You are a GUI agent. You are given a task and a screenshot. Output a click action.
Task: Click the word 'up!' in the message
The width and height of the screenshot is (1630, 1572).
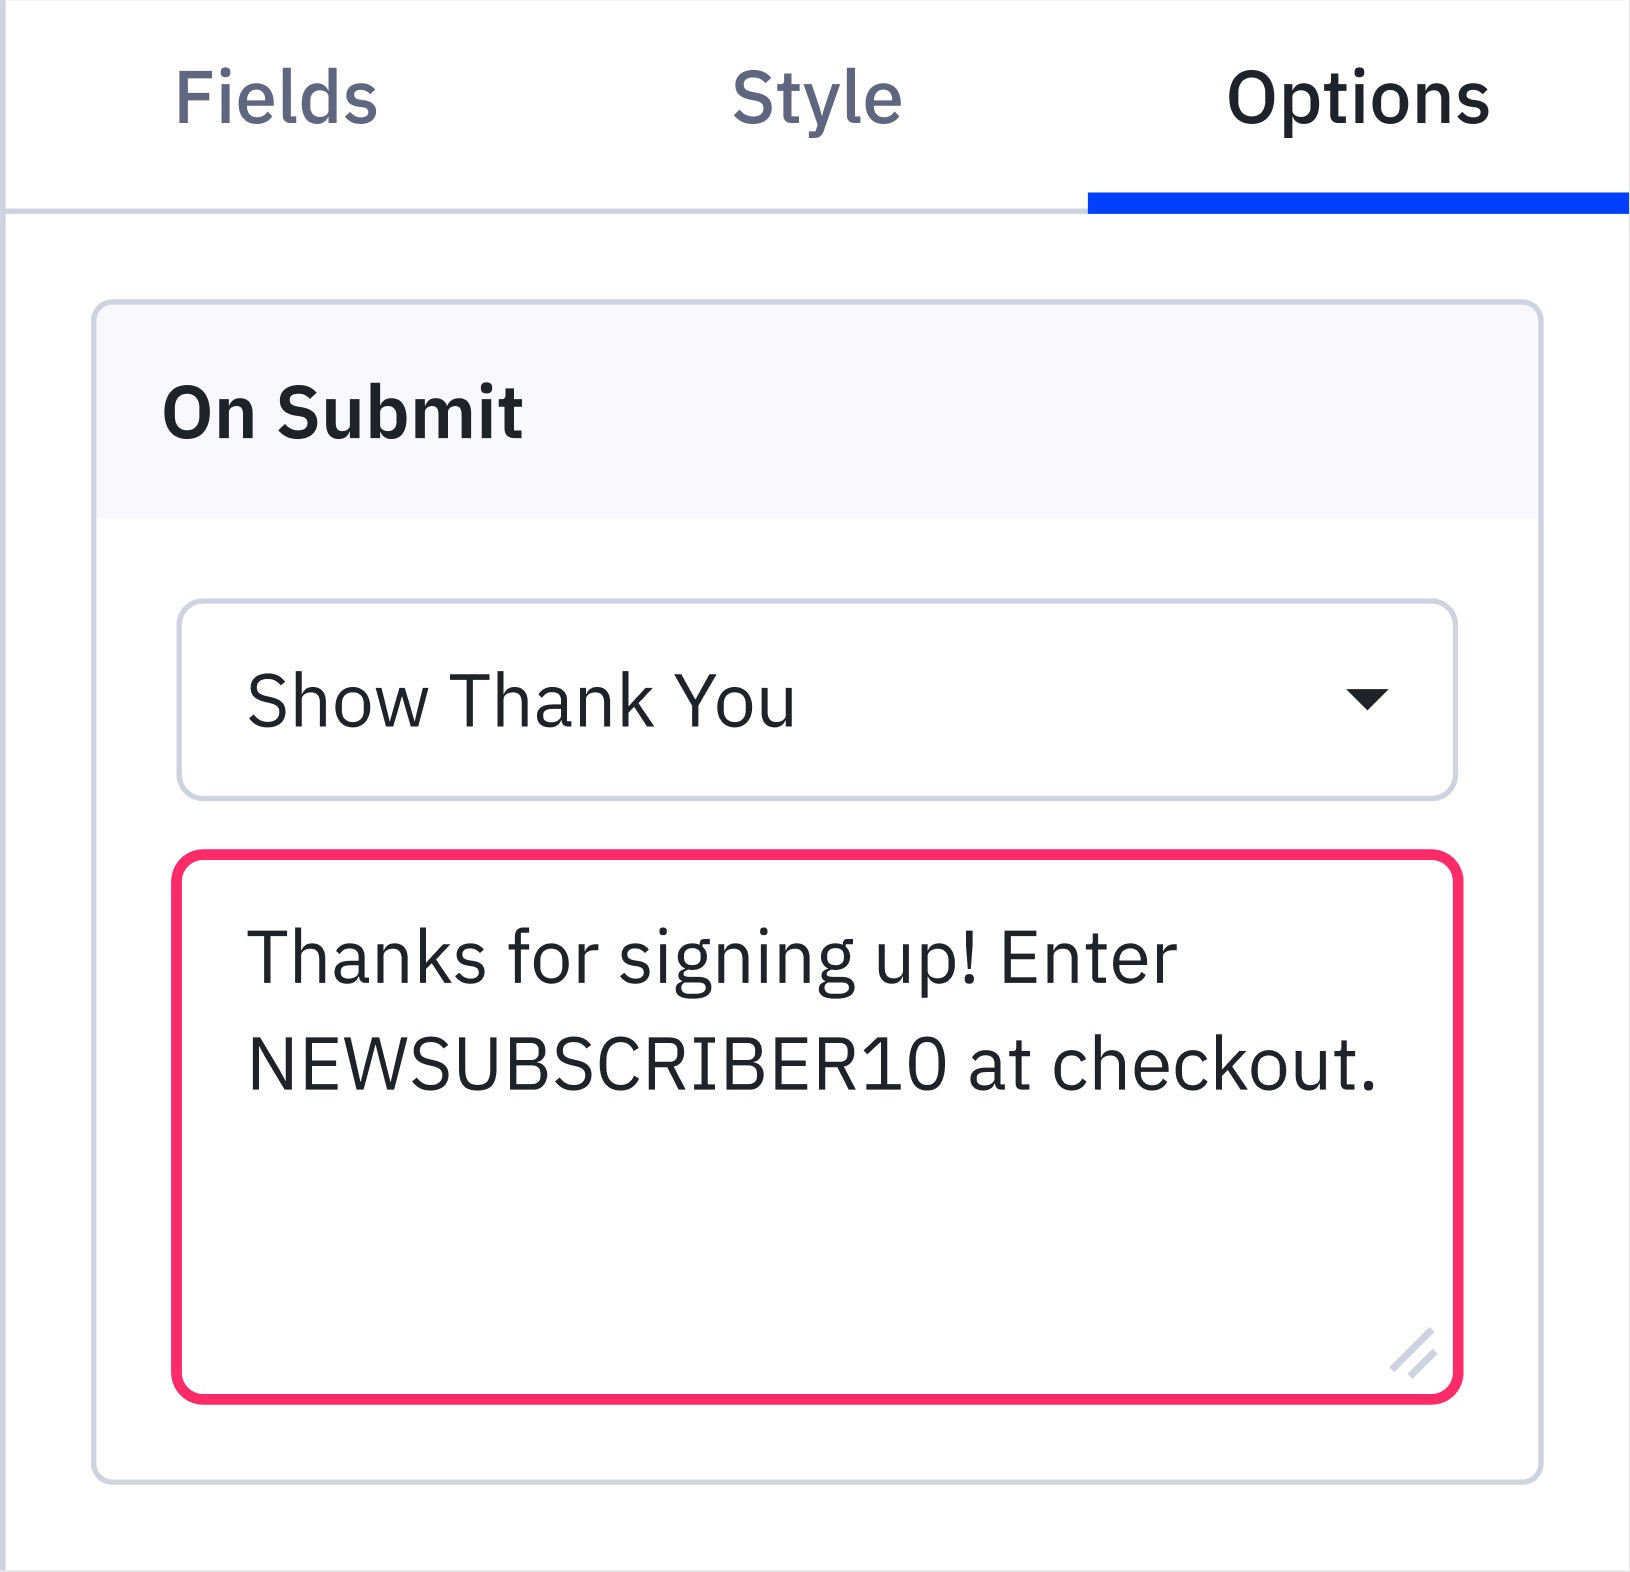tap(926, 958)
